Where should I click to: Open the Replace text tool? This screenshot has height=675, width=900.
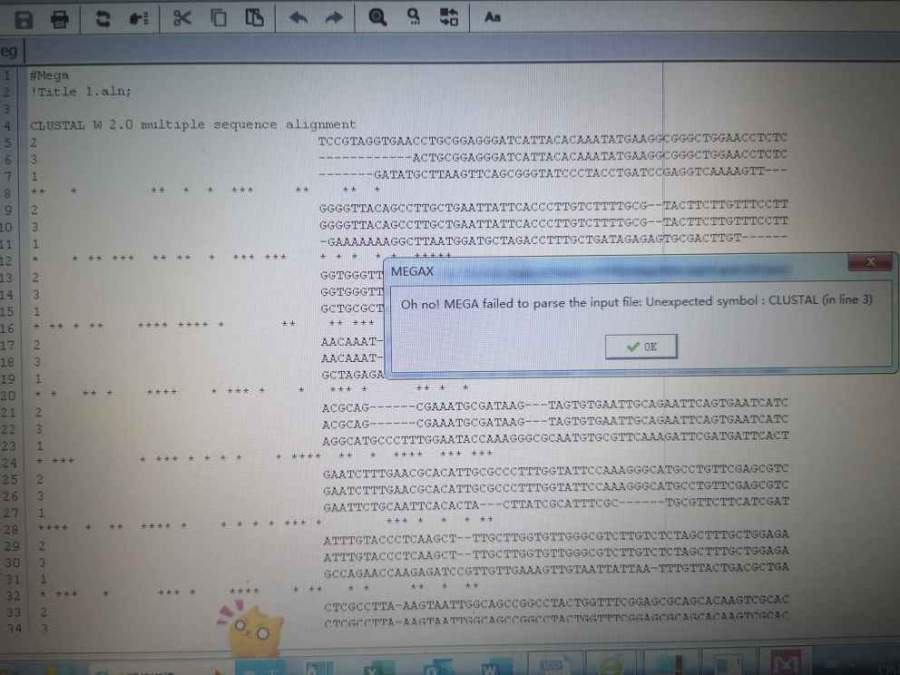coord(450,18)
